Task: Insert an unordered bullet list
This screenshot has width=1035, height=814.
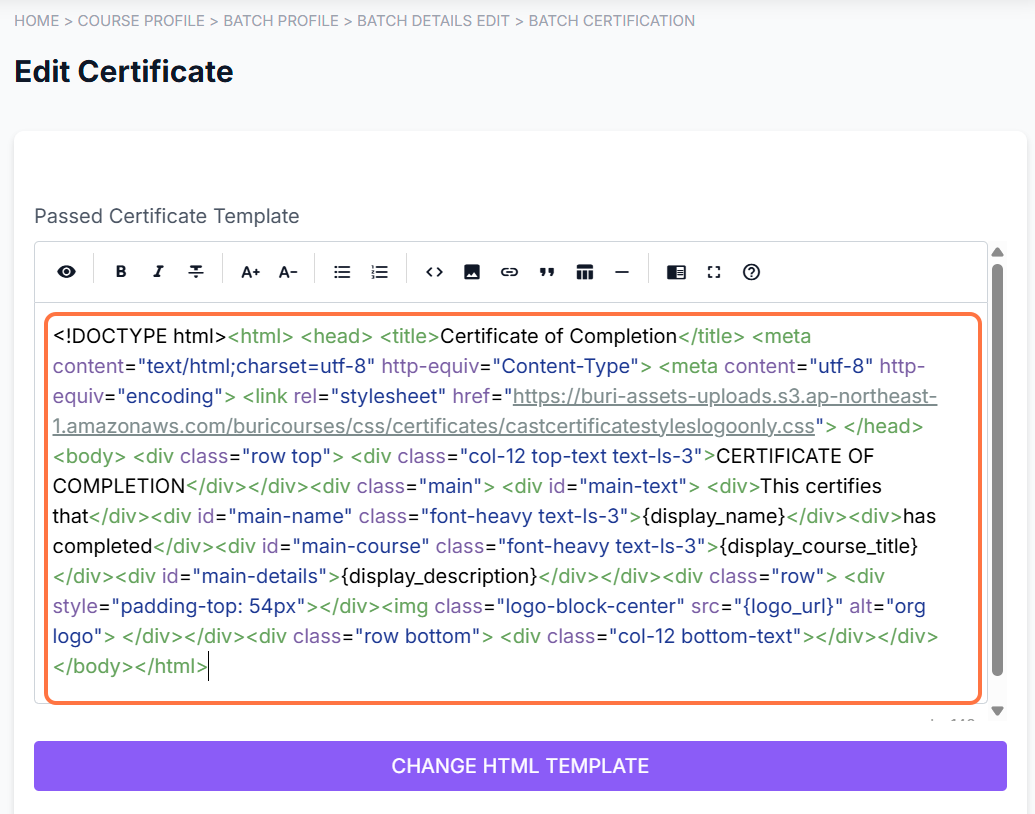Action: click(342, 272)
